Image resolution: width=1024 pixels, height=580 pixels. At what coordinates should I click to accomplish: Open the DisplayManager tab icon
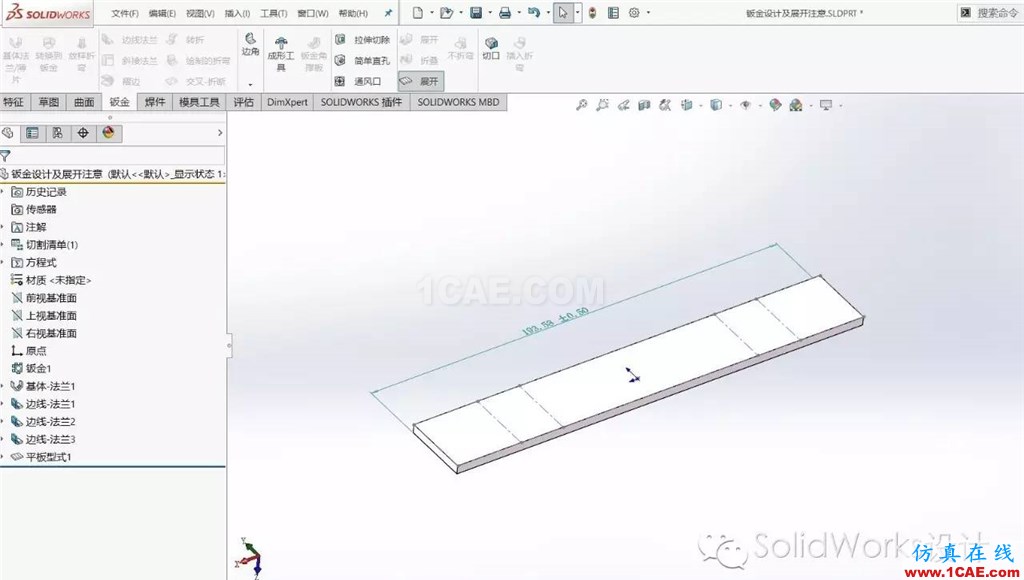click(108, 133)
